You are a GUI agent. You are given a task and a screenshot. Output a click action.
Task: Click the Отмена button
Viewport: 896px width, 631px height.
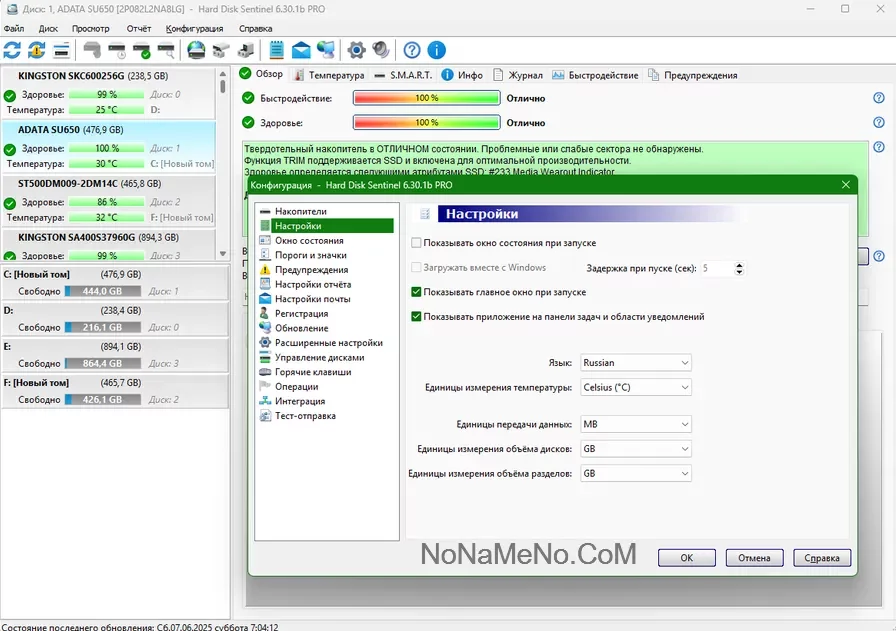pos(754,558)
